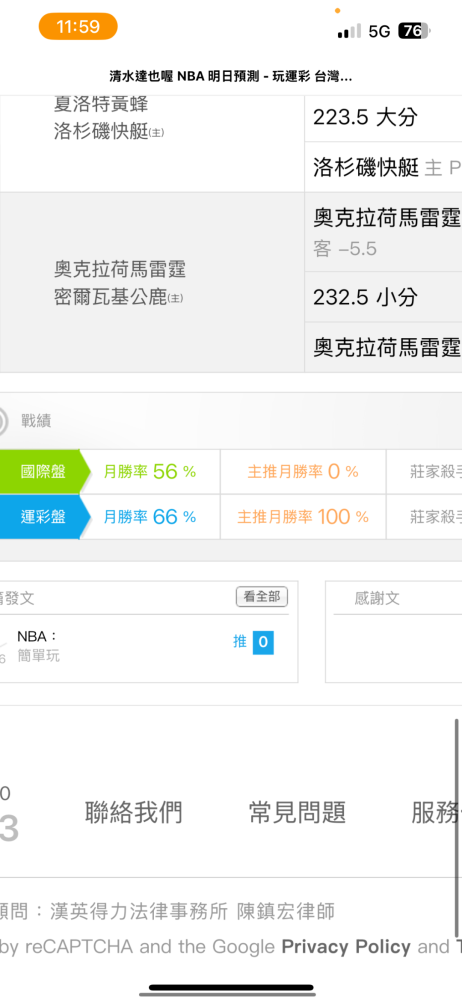Click the 感謝文 panel header
This screenshot has width=462, height=1000.
click(x=377, y=598)
